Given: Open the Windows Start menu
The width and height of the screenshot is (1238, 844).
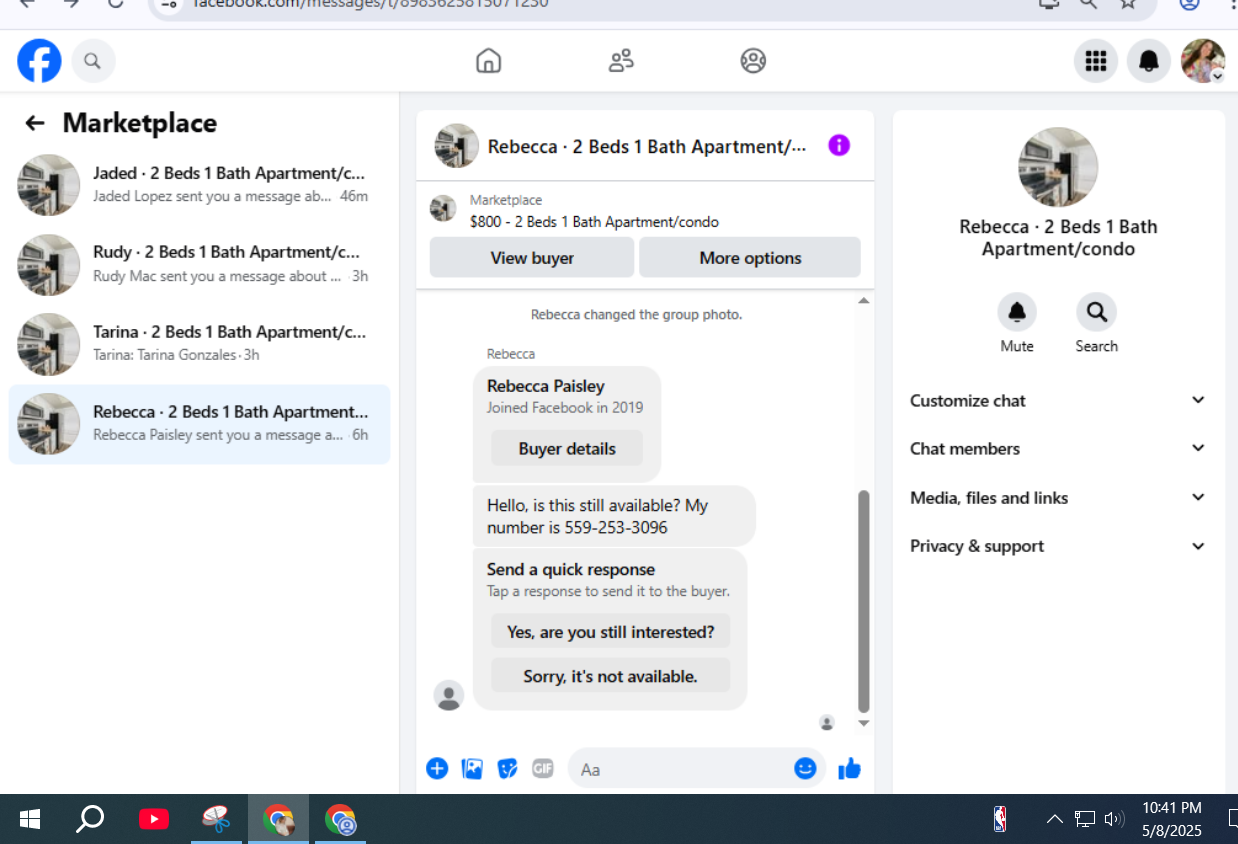Looking at the screenshot, I should point(30,820).
